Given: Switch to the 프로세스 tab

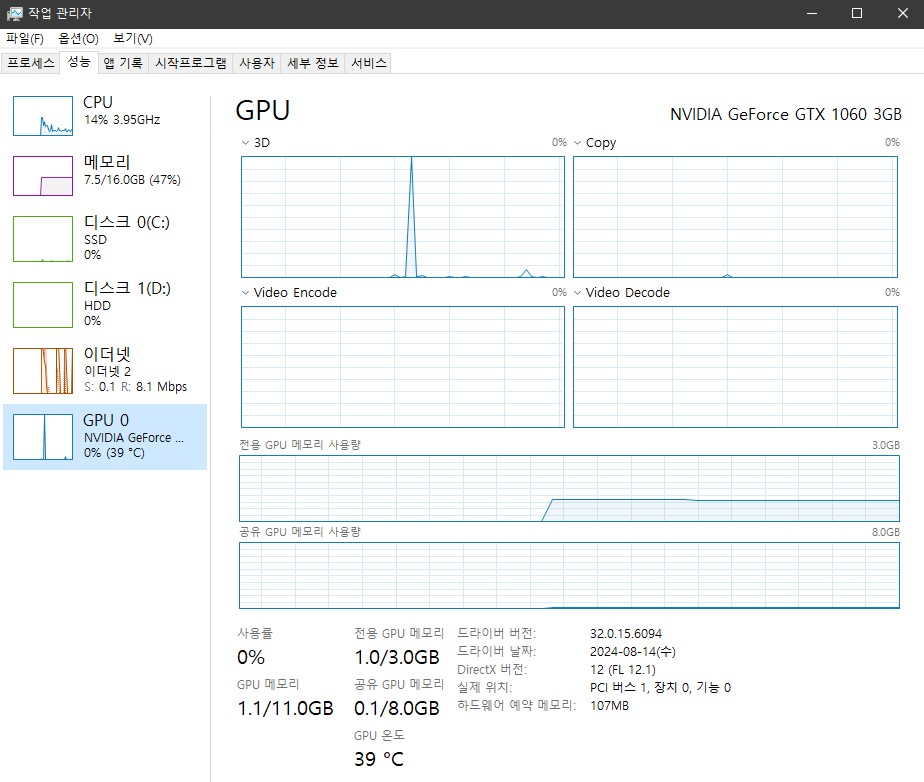Looking at the screenshot, I should (31, 63).
